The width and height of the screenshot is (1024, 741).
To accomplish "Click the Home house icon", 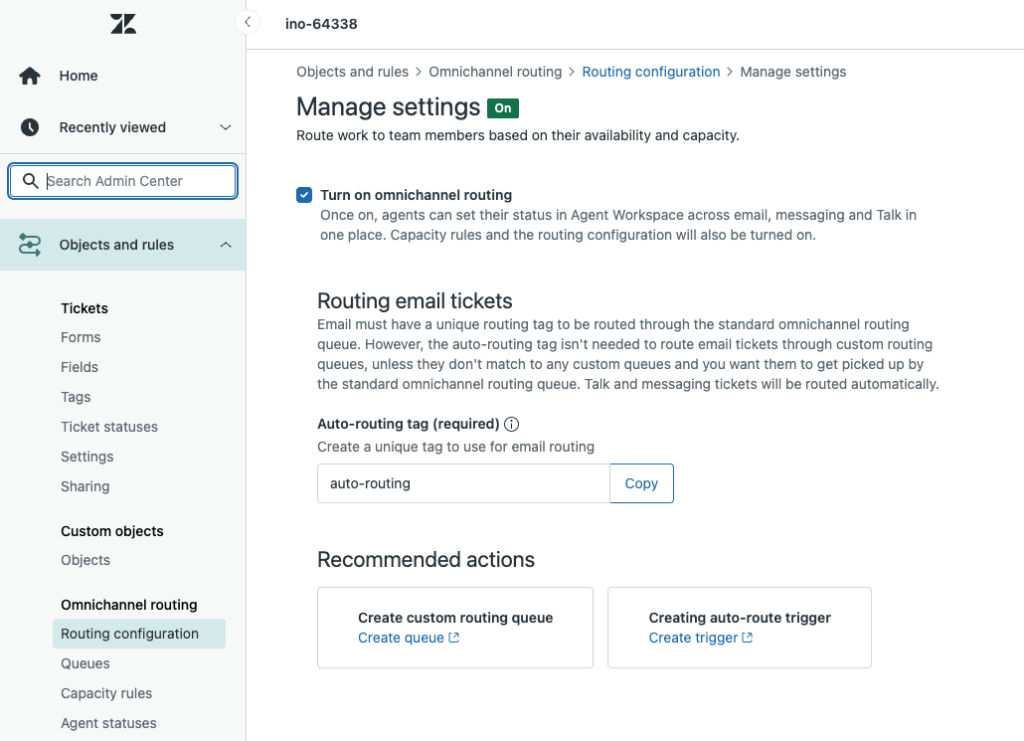I will pyautogui.click(x=30, y=76).
